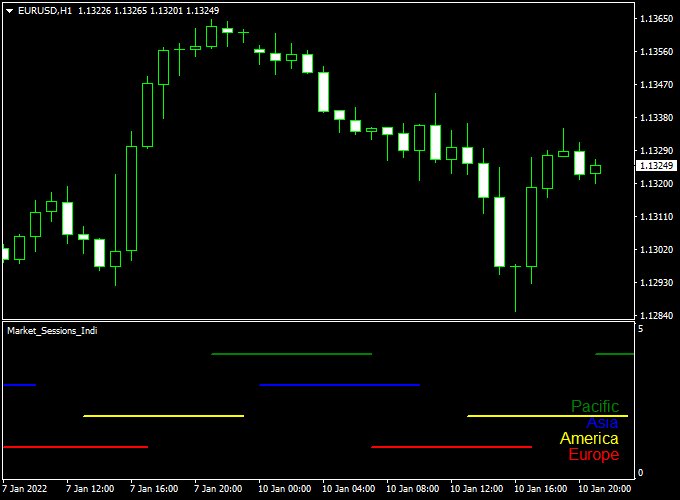This screenshot has height=500, width=680.
Task: Click the America session legend label
Action: click(589, 438)
